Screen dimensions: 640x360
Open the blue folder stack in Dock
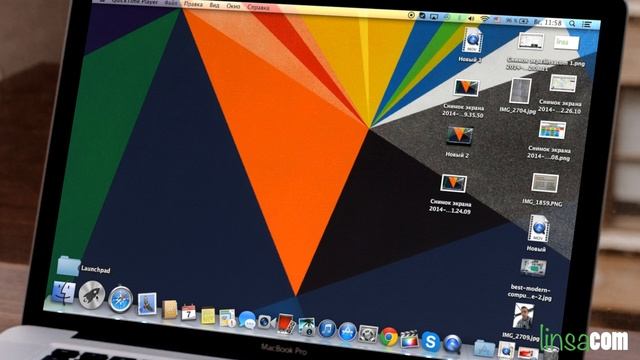tap(484, 348)
